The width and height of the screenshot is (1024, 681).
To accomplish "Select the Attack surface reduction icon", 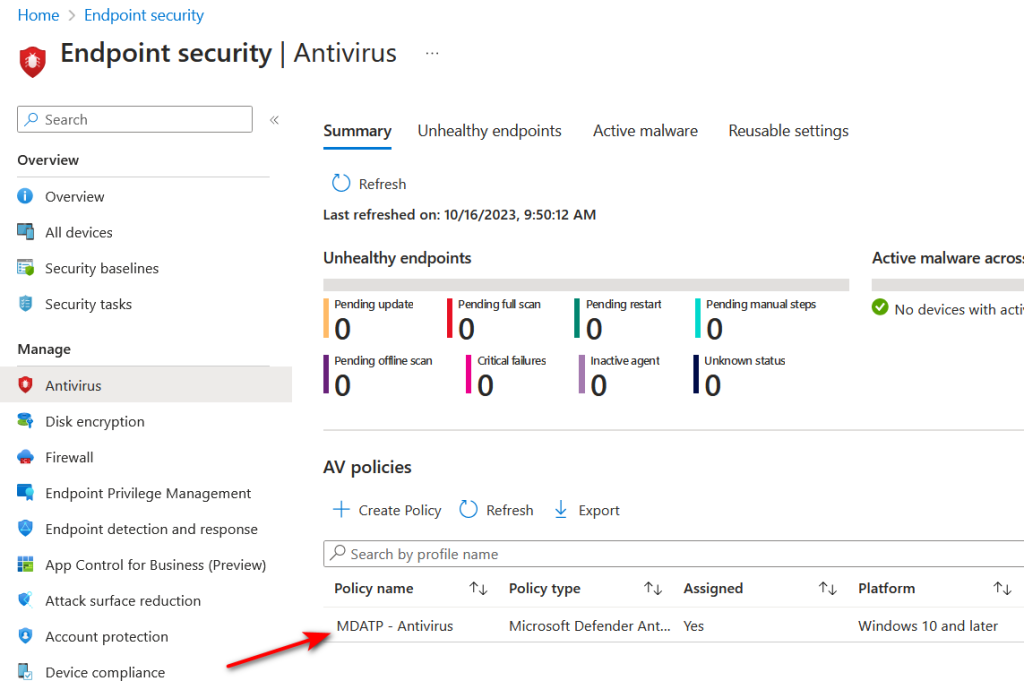I will click(25, 600).
